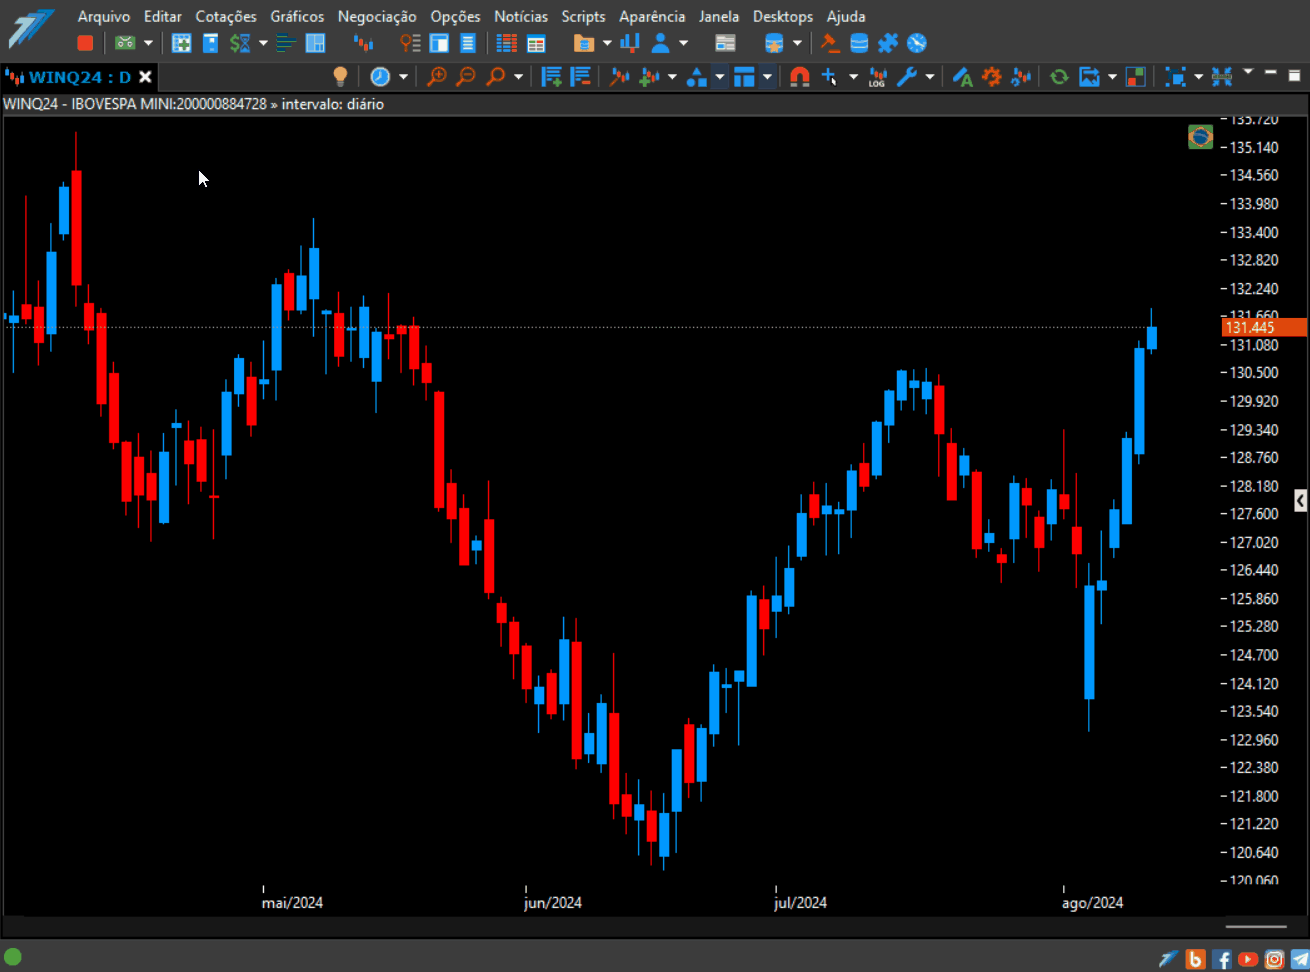The width and height of the screenshot is (1310, 972).
Task: Expand the magnifier zoom dropdown arrow
Action: tap(518, 76)
